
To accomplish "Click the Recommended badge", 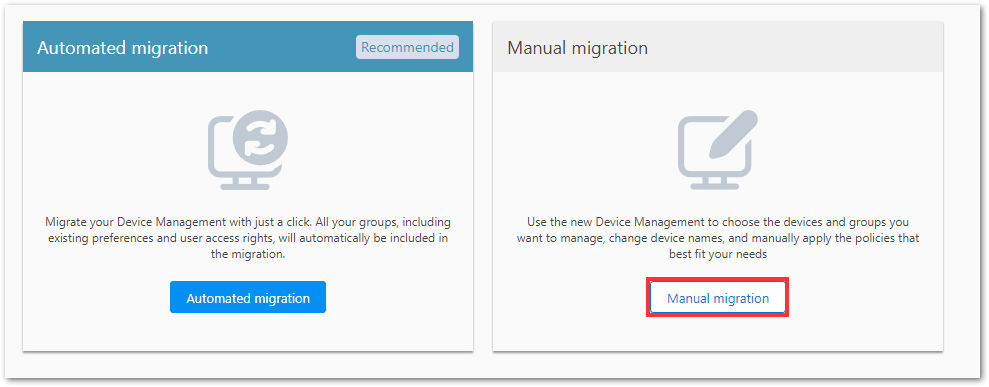I will [407, 47].
